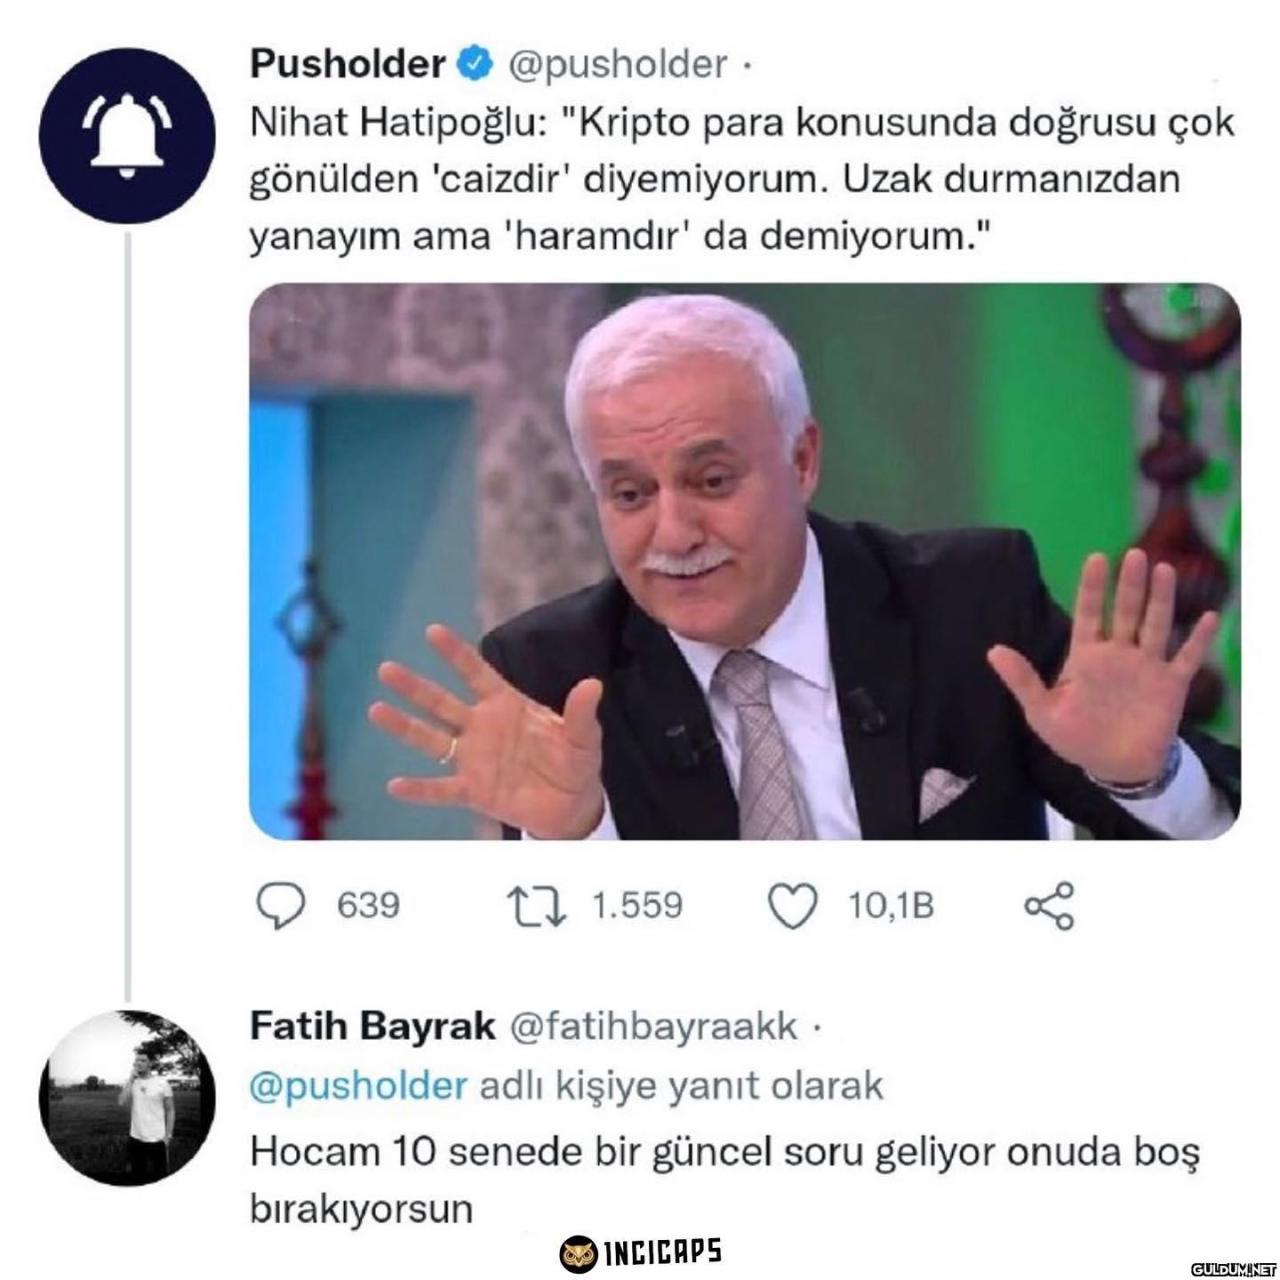1280x1280 pixels.
Task: Open the tweet's embedded photo
Action: pos(745,561)
